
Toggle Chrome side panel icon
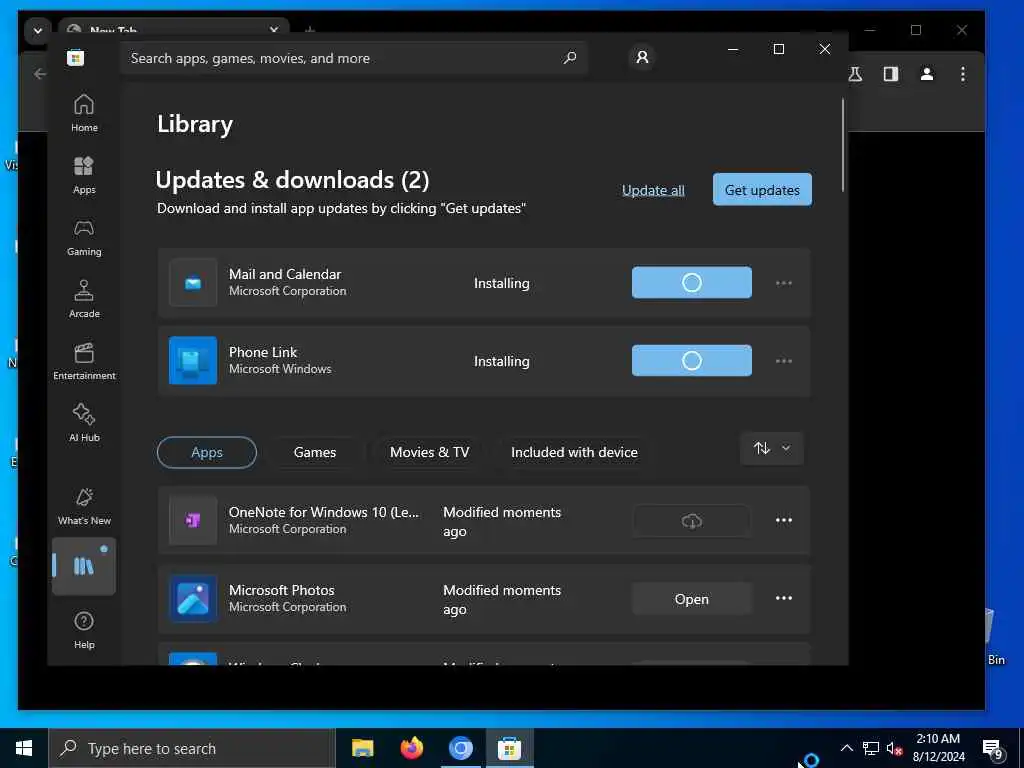(x=891, y=74)
